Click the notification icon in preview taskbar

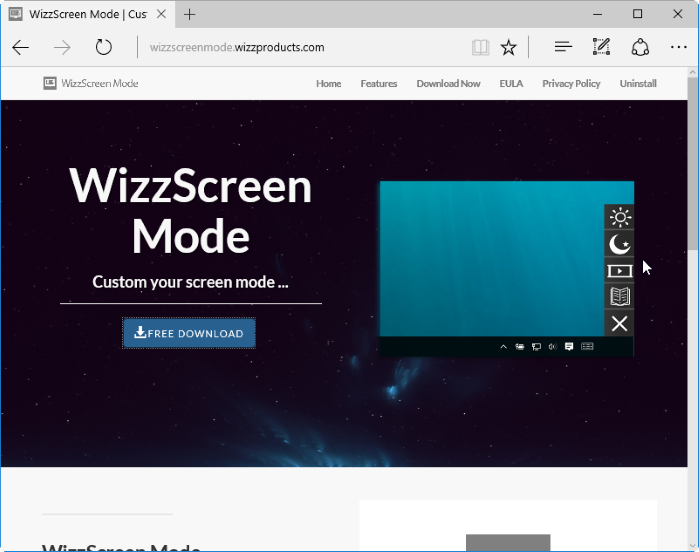569,346
